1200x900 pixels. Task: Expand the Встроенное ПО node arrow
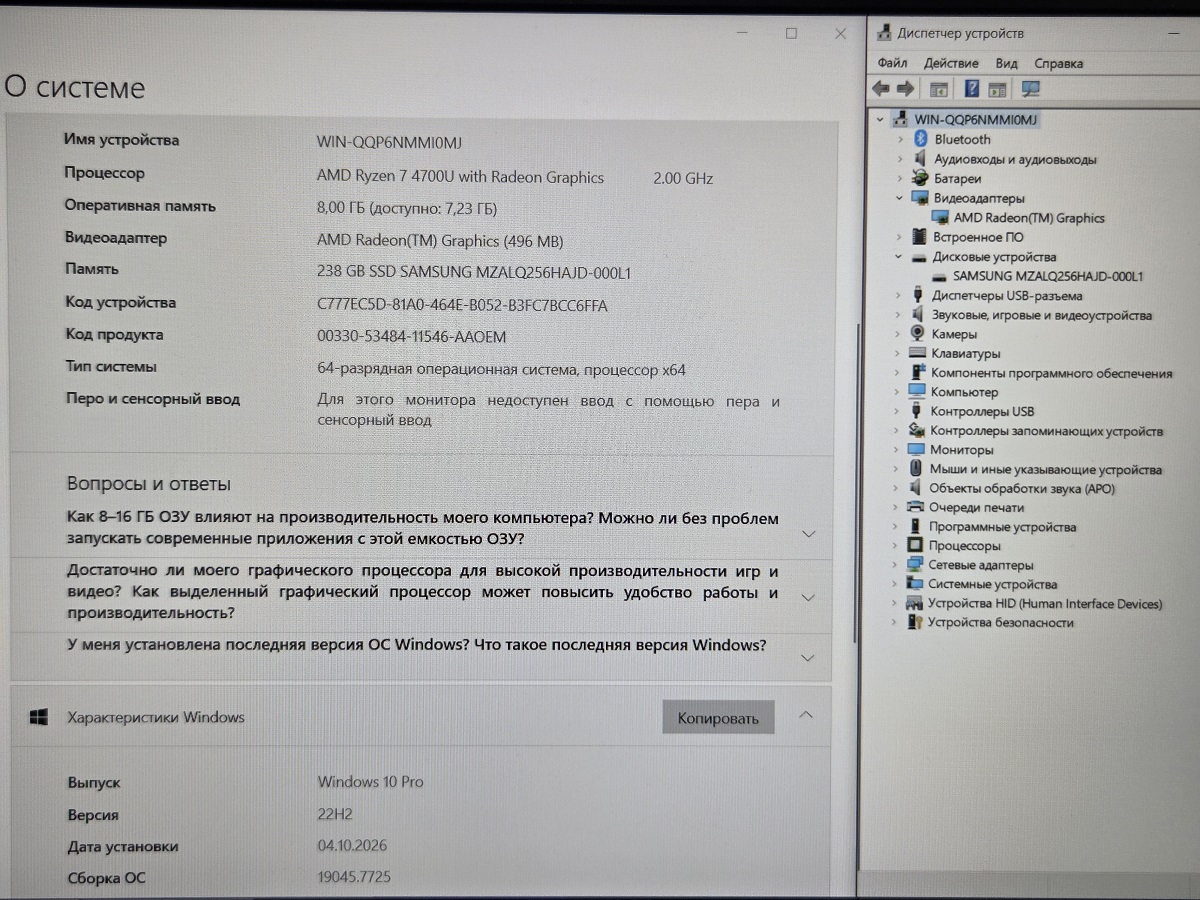point(899,237)
